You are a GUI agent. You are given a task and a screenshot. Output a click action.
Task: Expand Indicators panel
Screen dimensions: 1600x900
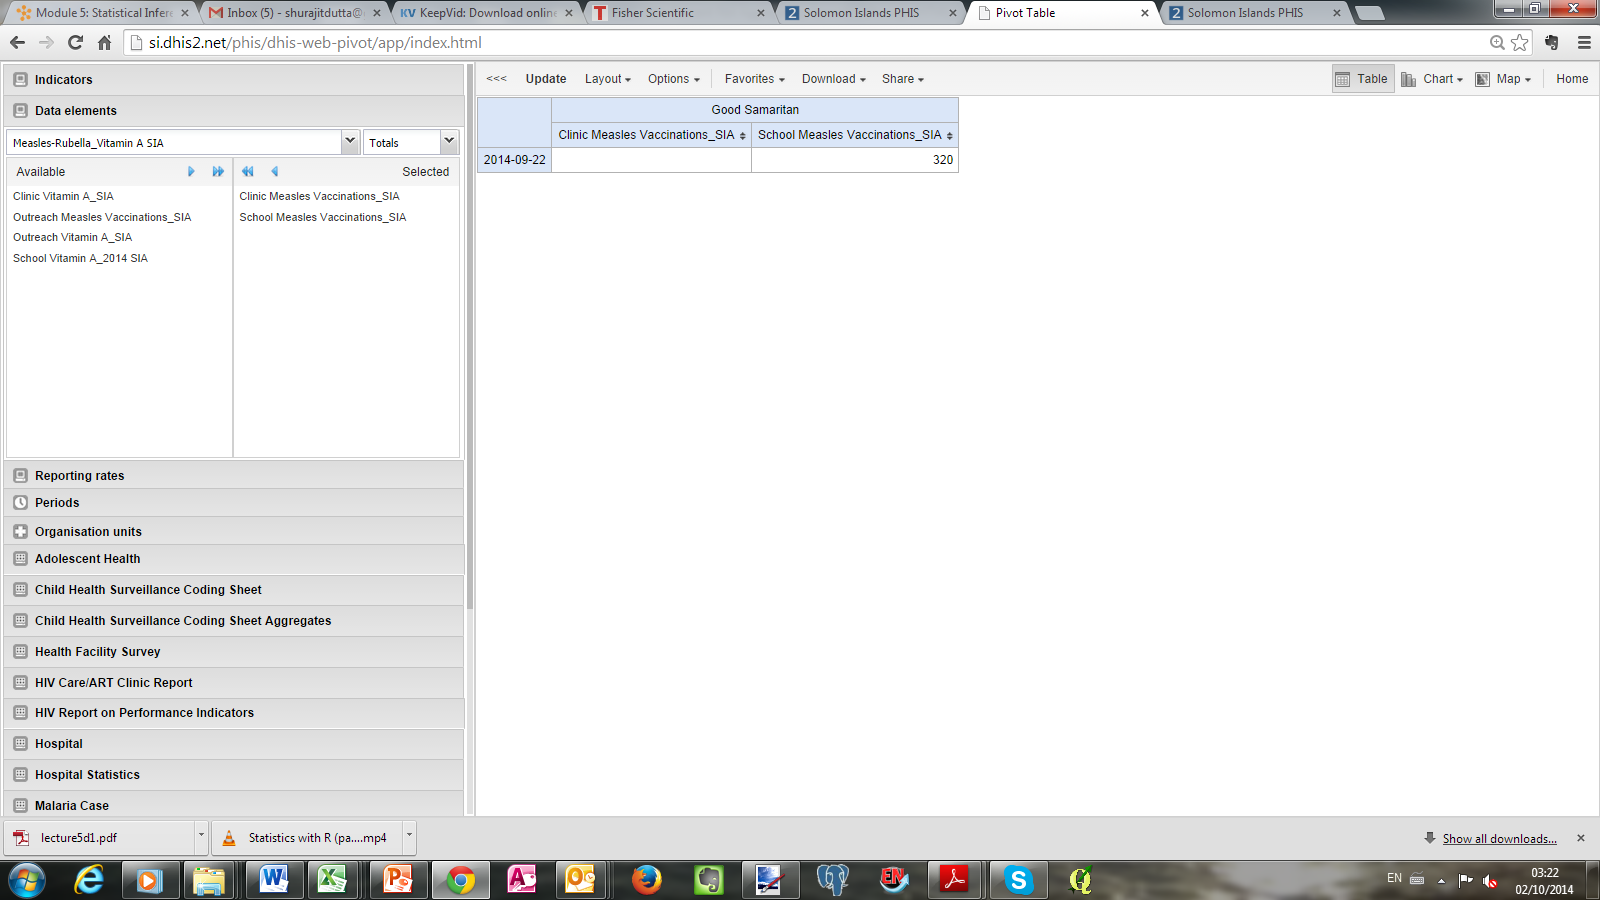click(x=234, y=80)
